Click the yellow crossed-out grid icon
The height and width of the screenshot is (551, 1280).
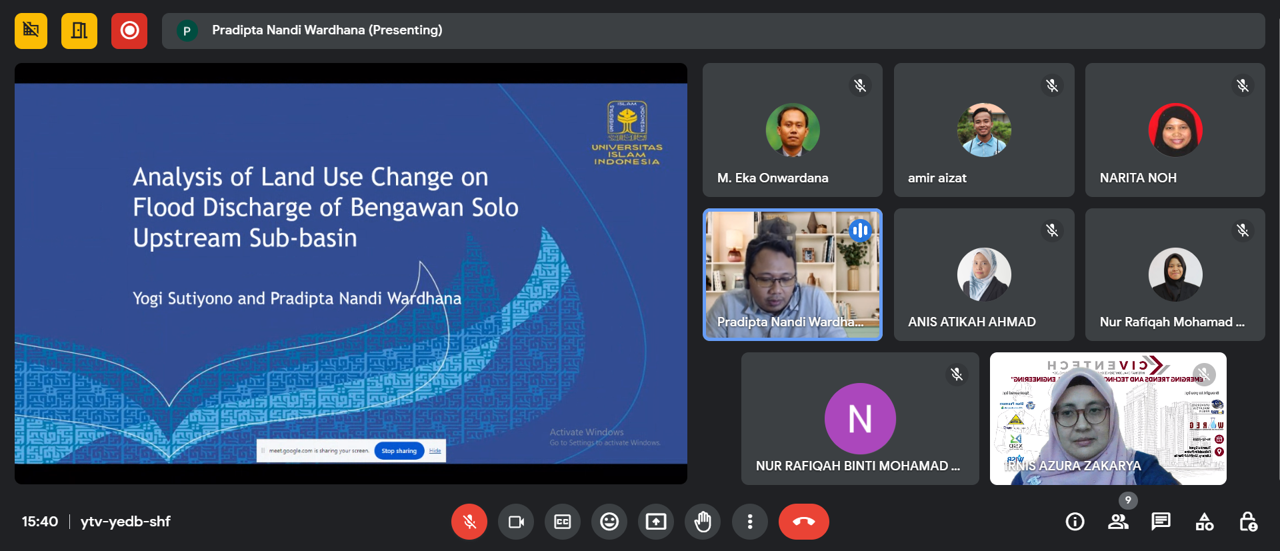[x=31, y=31]
